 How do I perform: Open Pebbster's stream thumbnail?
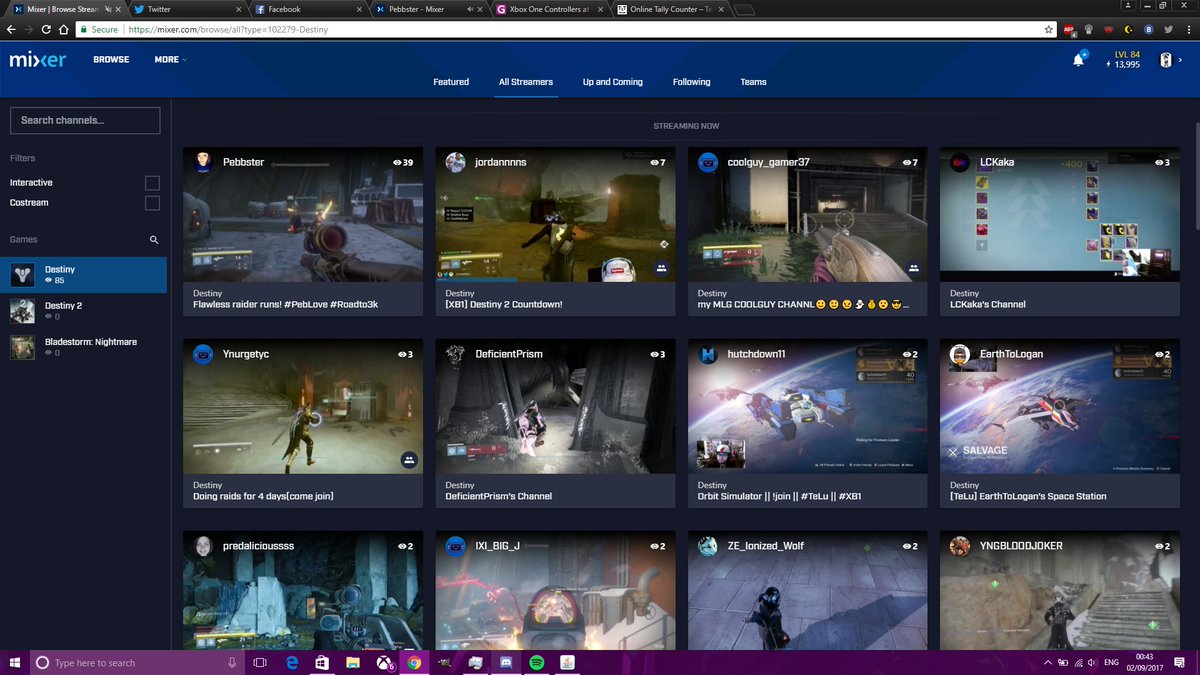(x=303, y=215)
